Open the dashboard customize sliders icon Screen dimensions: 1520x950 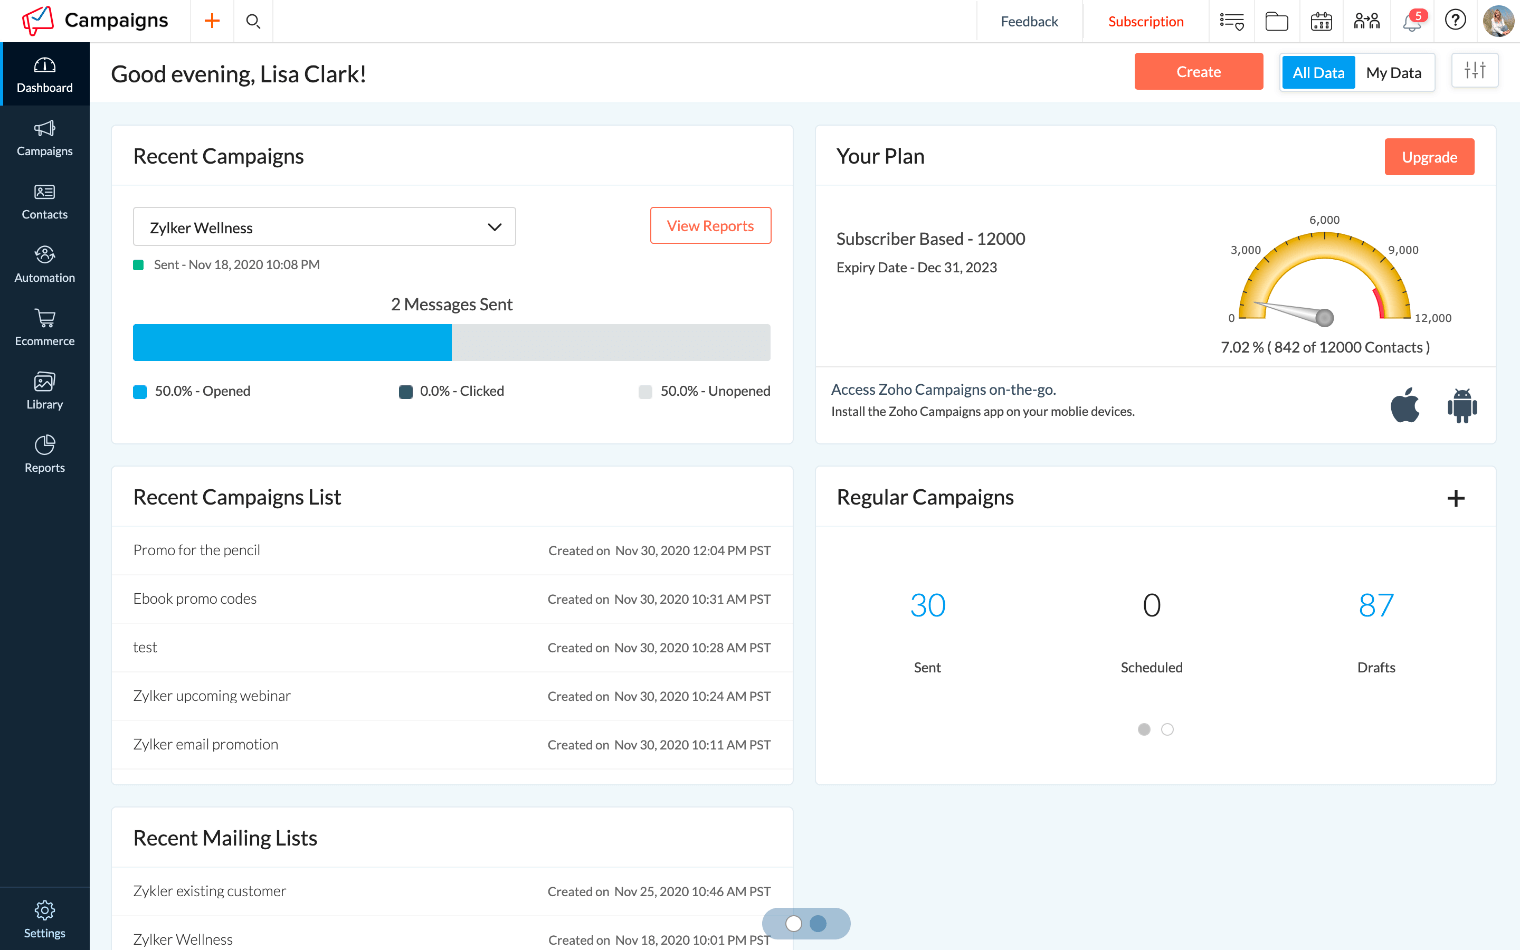[1475, 70]
